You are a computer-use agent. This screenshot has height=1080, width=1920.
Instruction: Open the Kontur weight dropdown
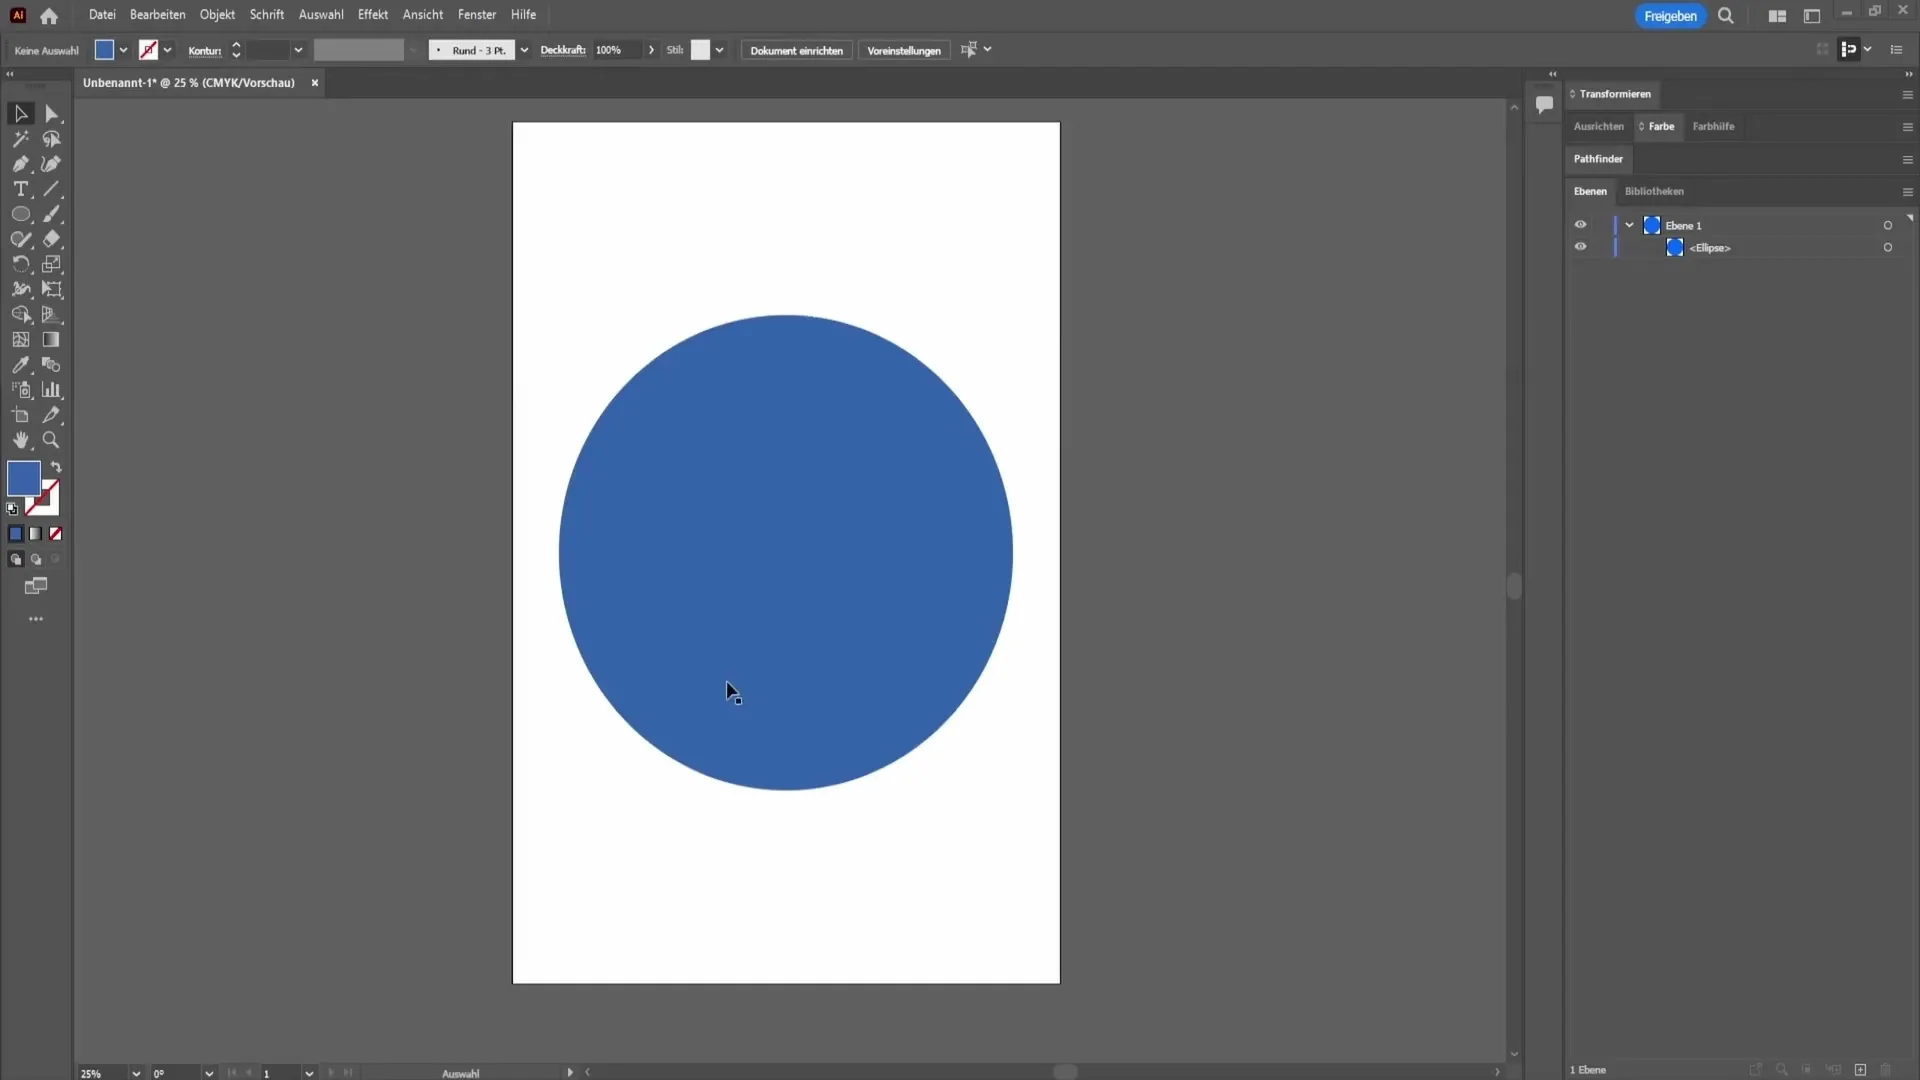click(x=298, y=50)
